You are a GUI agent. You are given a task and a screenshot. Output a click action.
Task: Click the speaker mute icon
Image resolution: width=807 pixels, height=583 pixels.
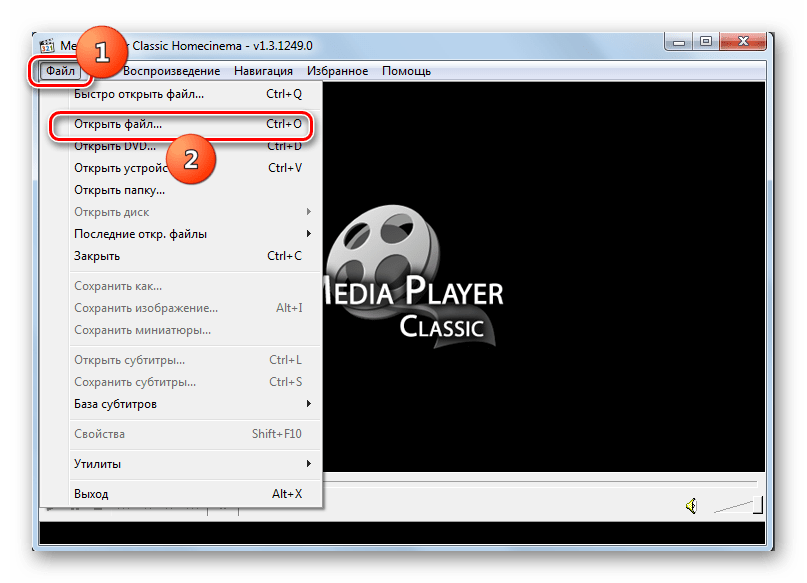coord(692,506)
